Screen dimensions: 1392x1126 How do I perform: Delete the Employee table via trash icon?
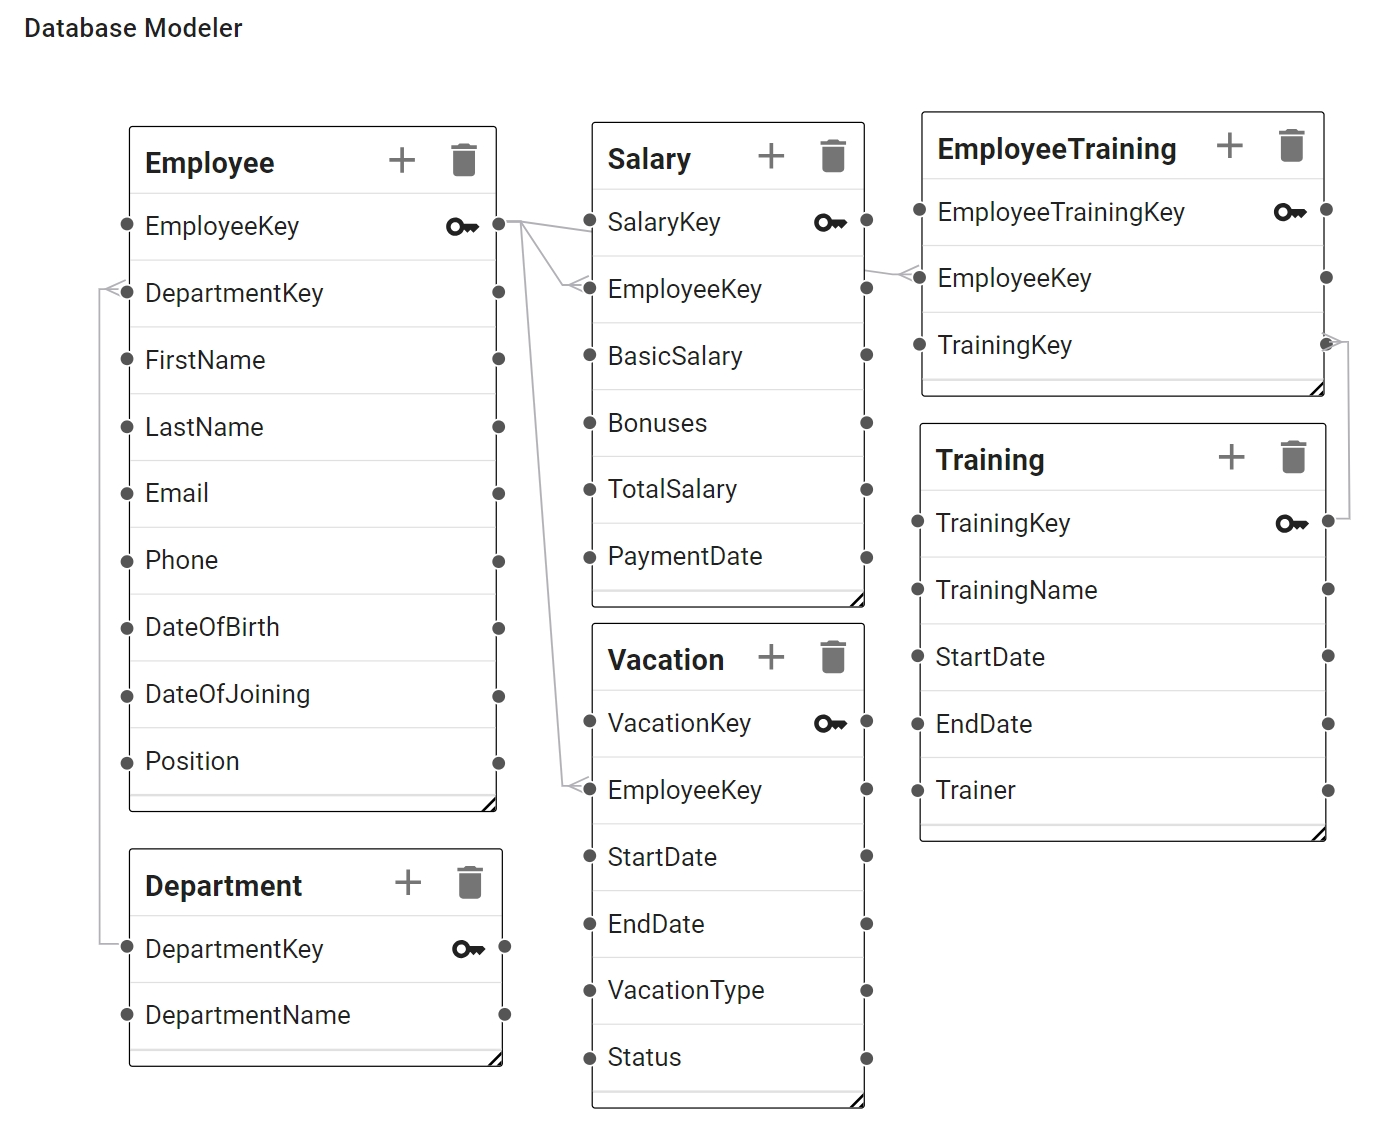[x=464, y=160]
